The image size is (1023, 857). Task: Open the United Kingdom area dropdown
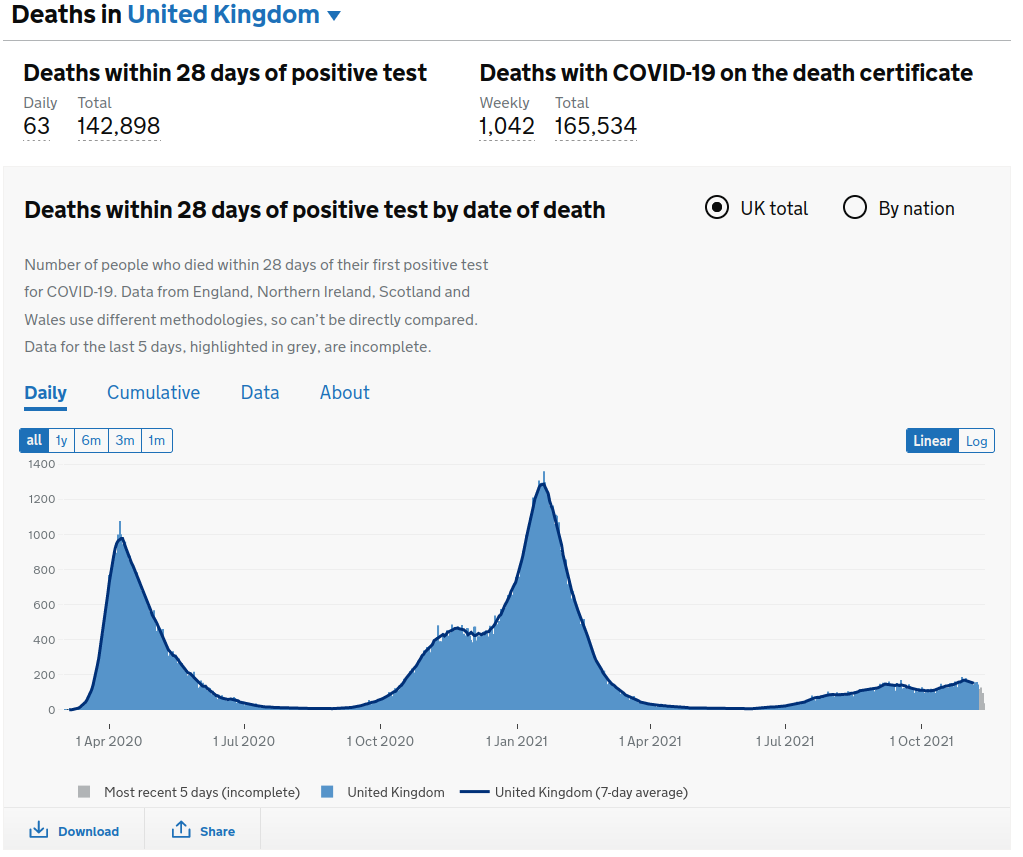click(223, 15)
